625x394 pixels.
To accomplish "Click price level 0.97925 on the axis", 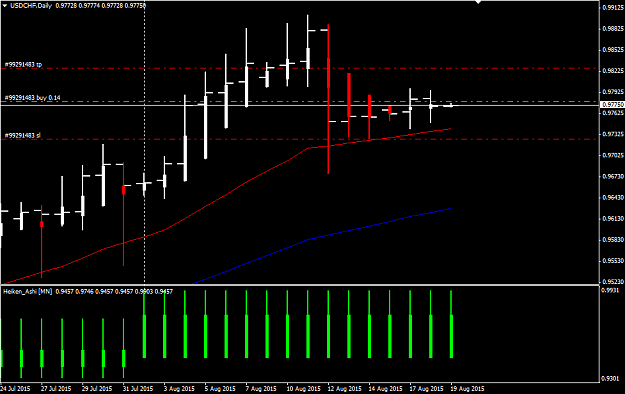I will [x=613, y=92].
